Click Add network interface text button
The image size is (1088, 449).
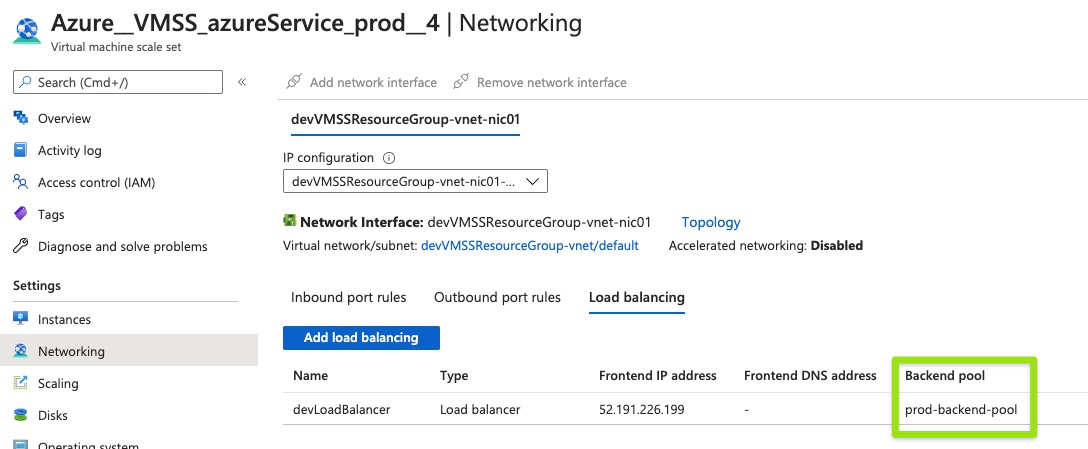[x=373, y=83]
